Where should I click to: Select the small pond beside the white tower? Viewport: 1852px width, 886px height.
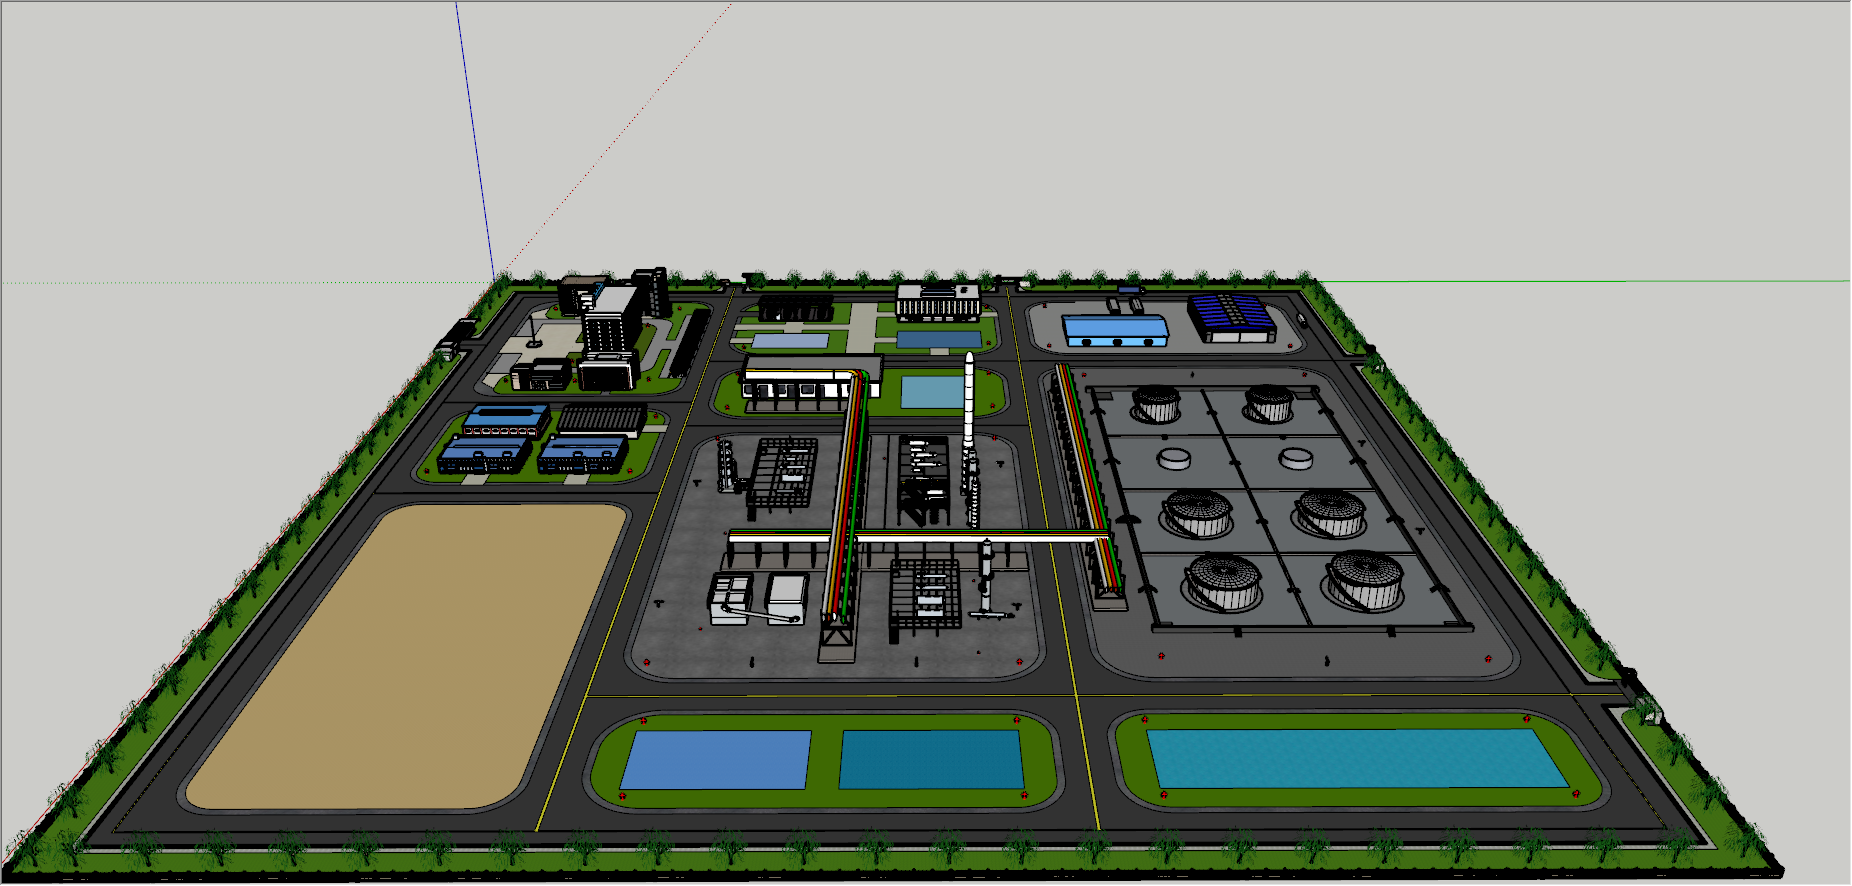point(932,391)
